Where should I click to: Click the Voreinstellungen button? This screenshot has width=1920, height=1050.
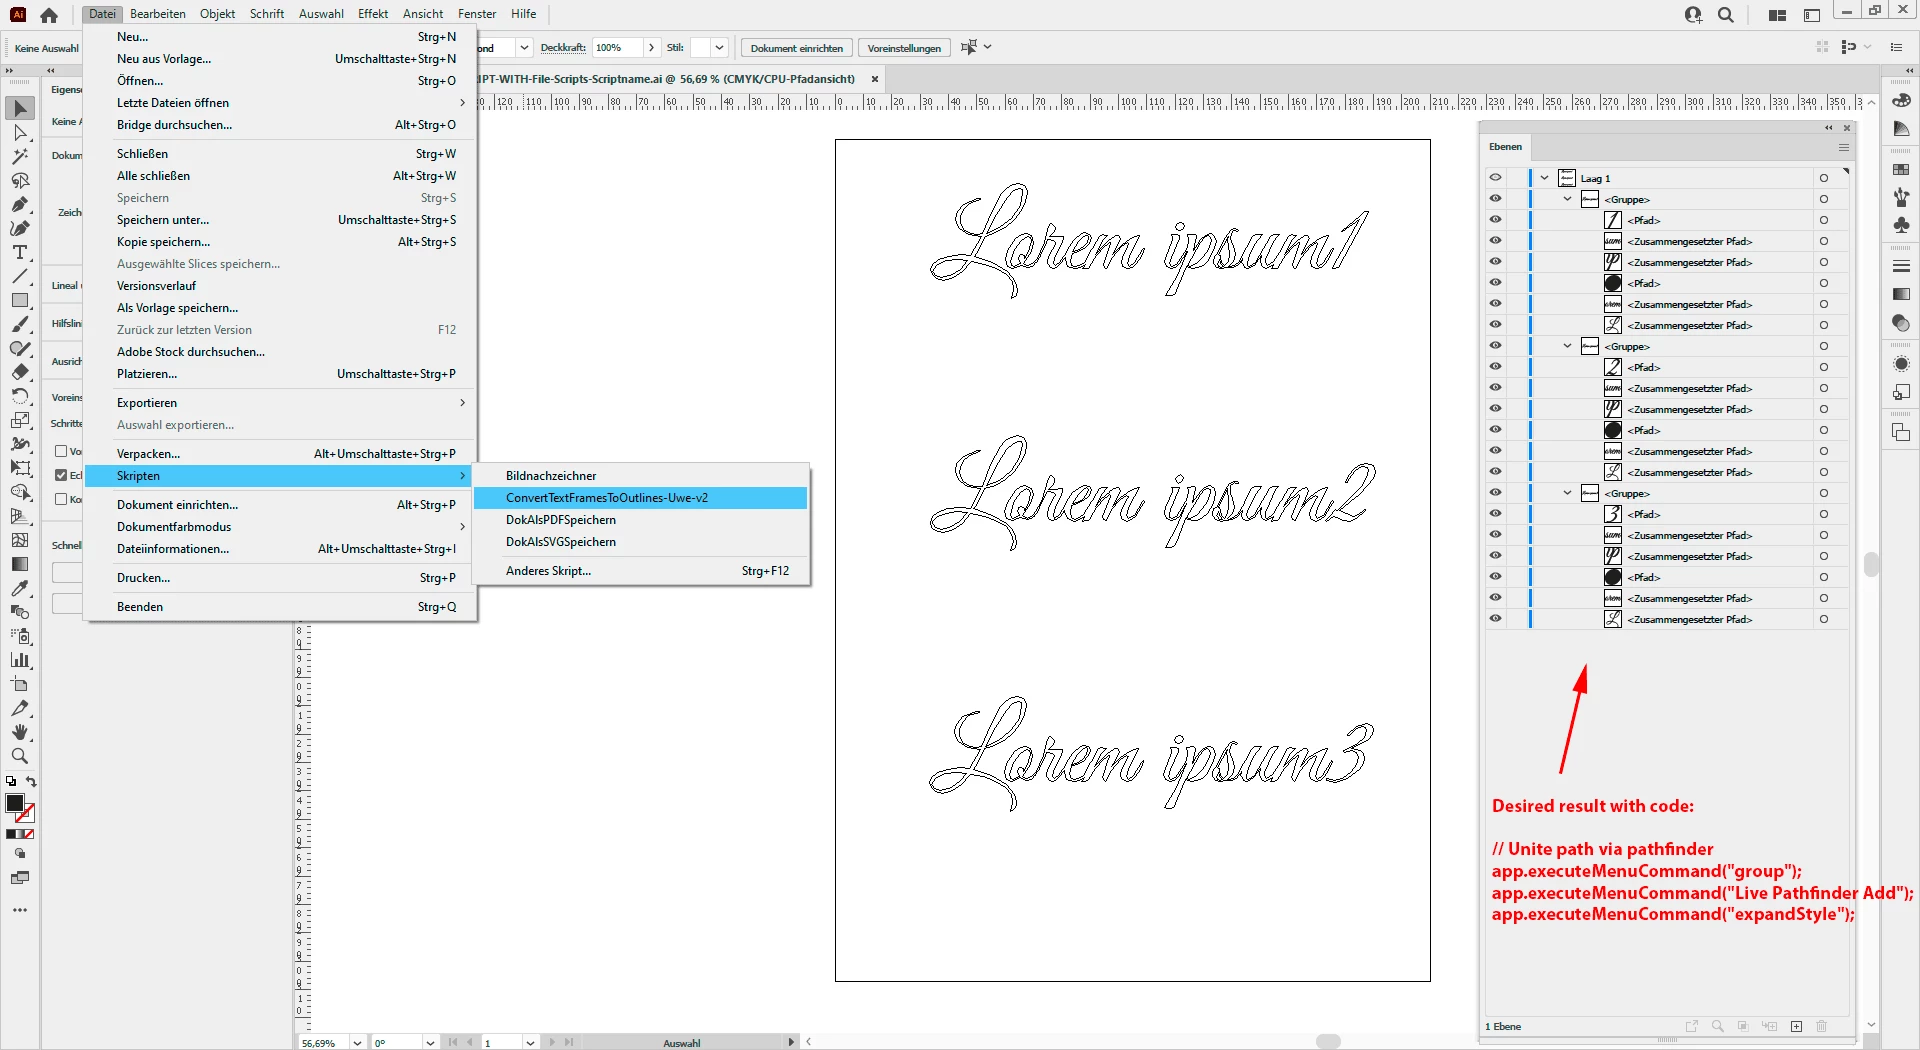(x=904, y=48)
